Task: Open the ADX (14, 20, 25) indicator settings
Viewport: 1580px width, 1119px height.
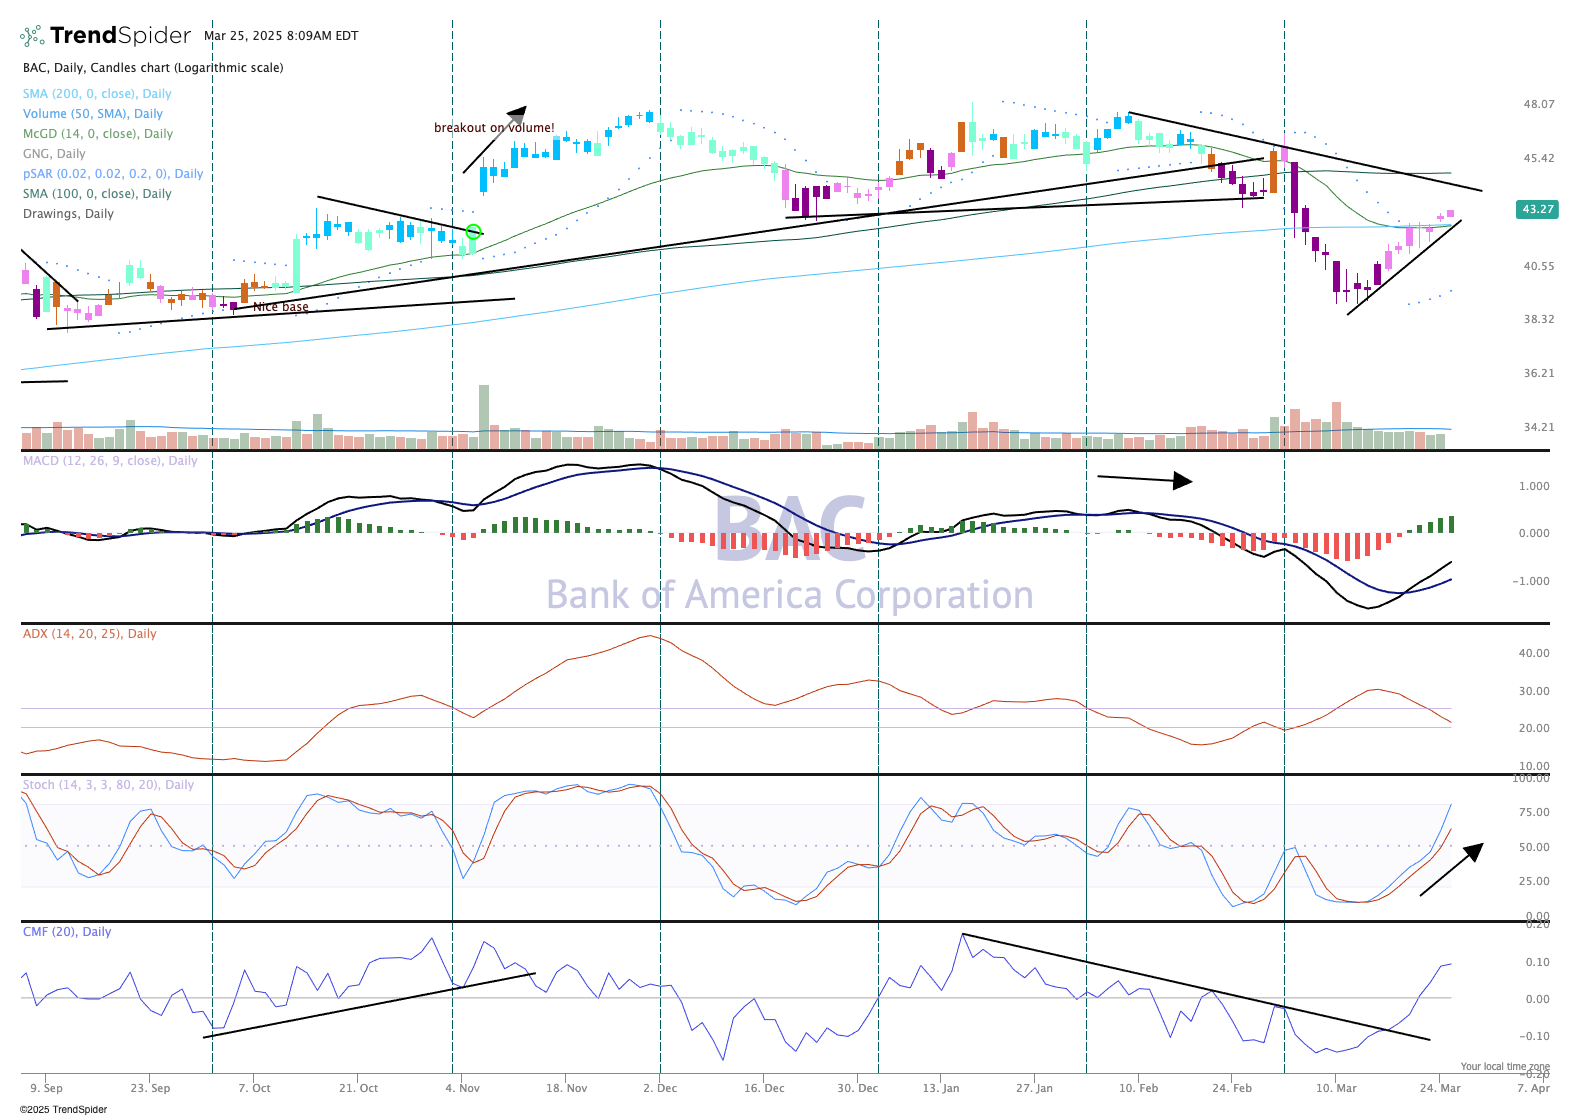Action: (89, 634)
